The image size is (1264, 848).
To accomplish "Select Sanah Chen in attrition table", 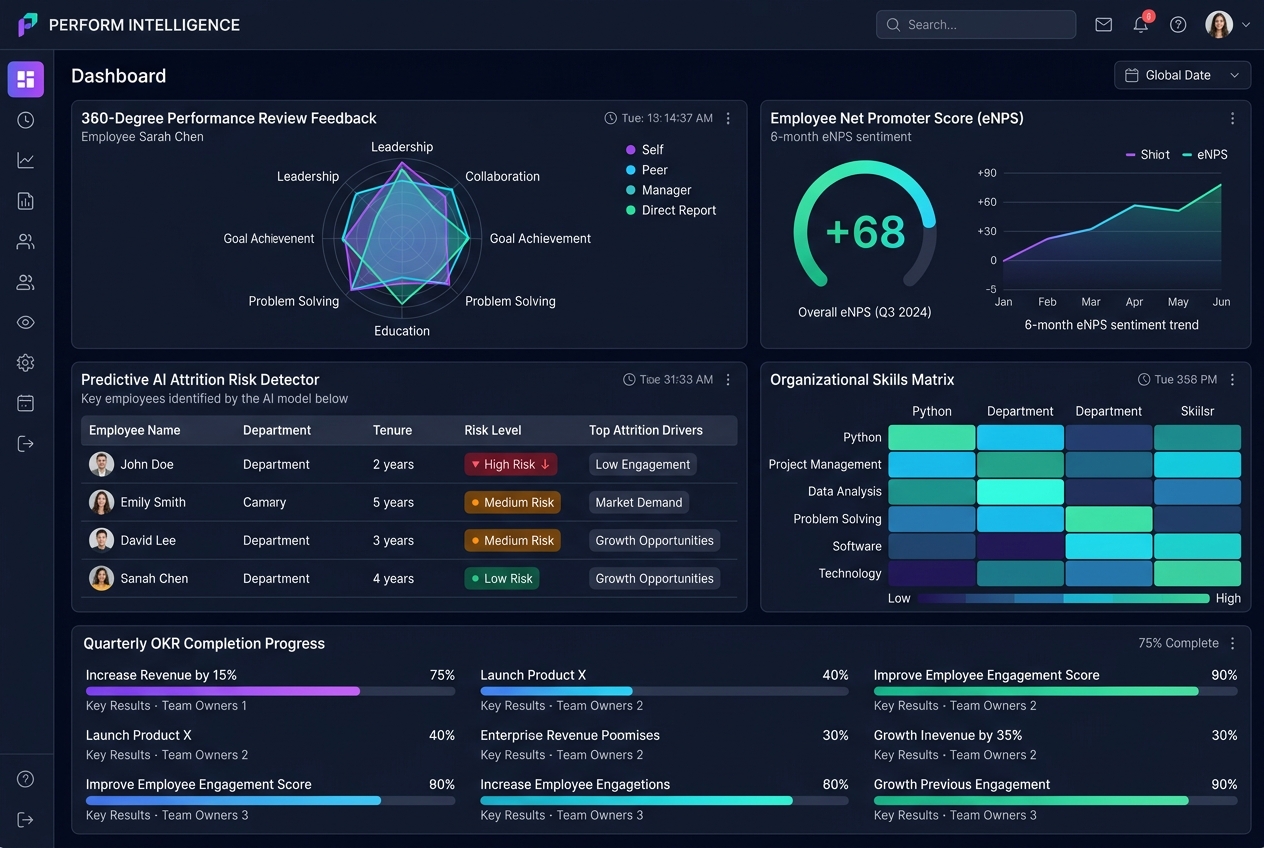I will pos(409,578).
